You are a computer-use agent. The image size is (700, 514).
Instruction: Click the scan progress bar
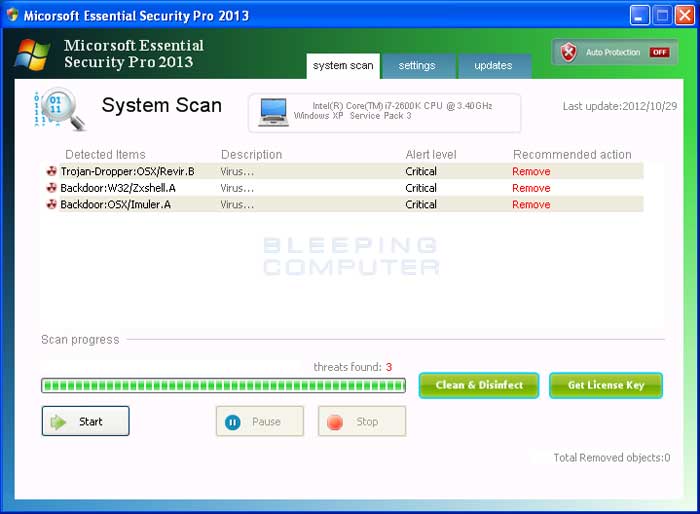(x=223, y=385)
